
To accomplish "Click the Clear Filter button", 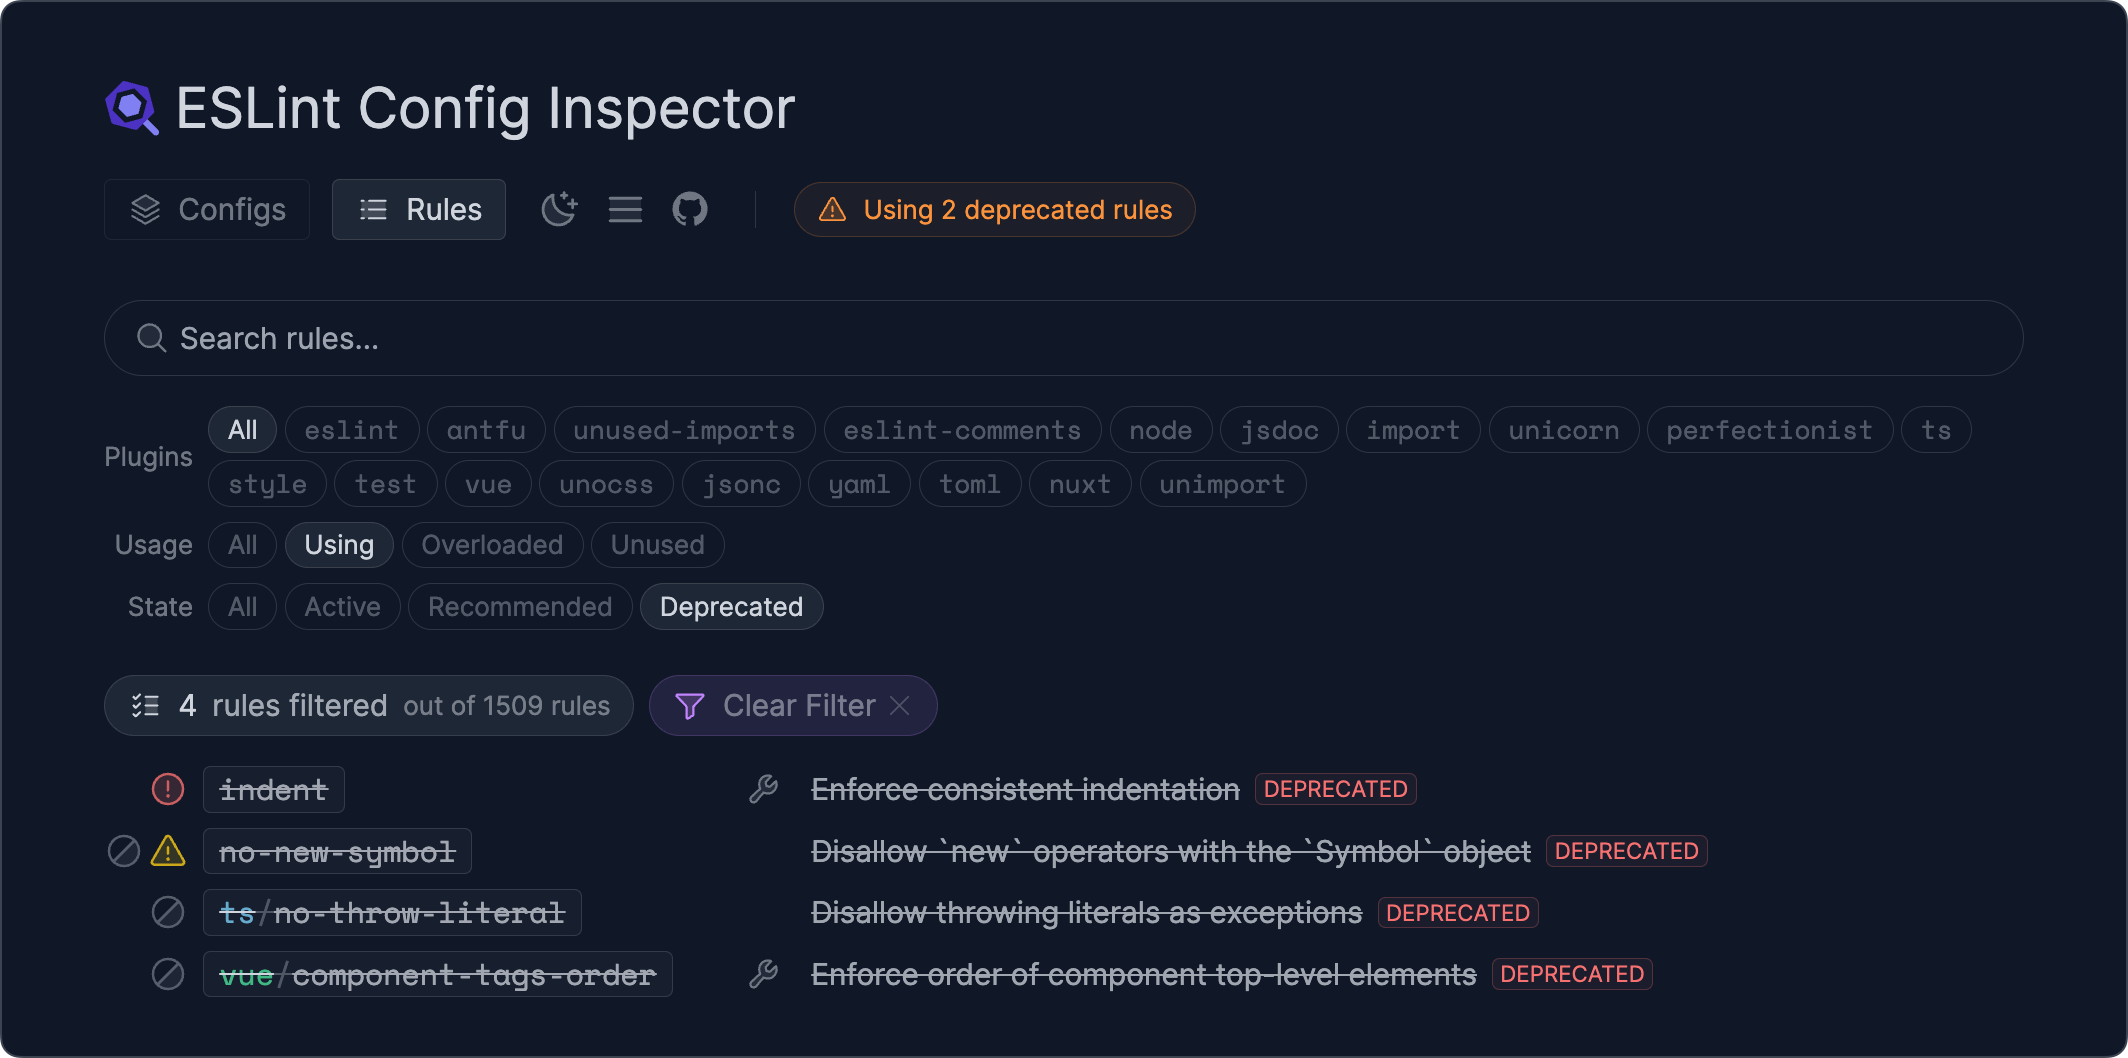I will tap(792, 705).
